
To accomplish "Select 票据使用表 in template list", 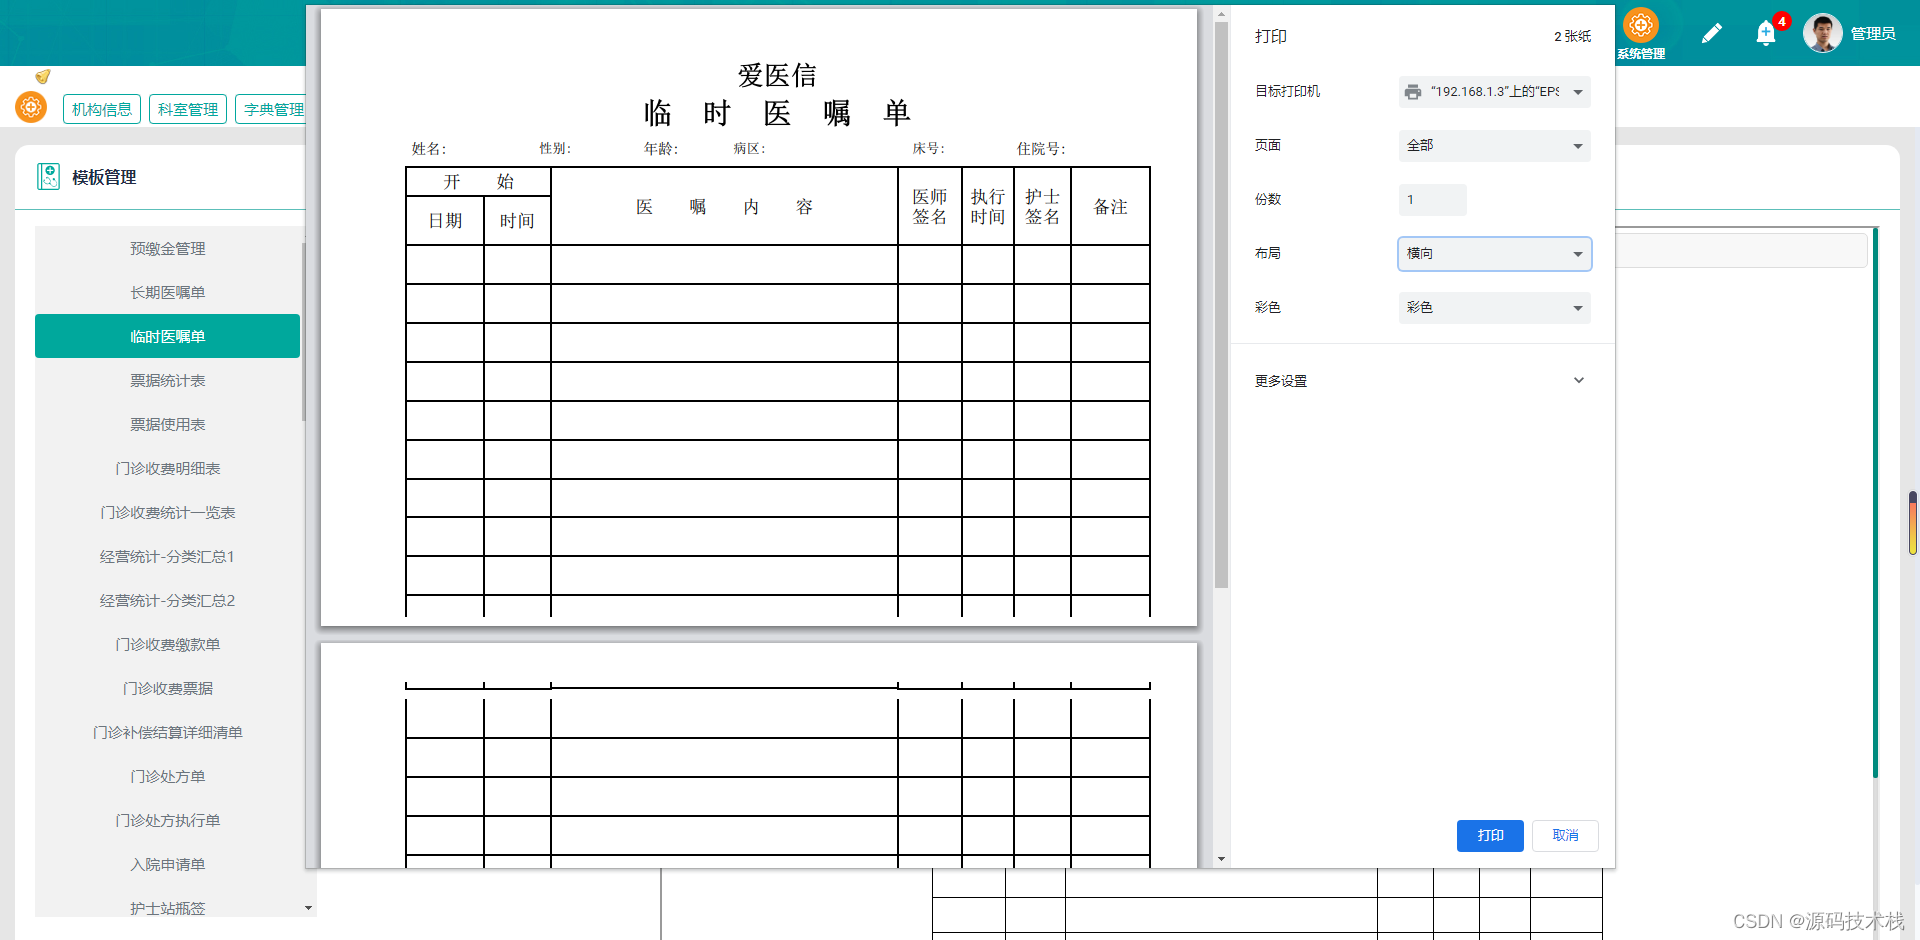I will point(167,425).
